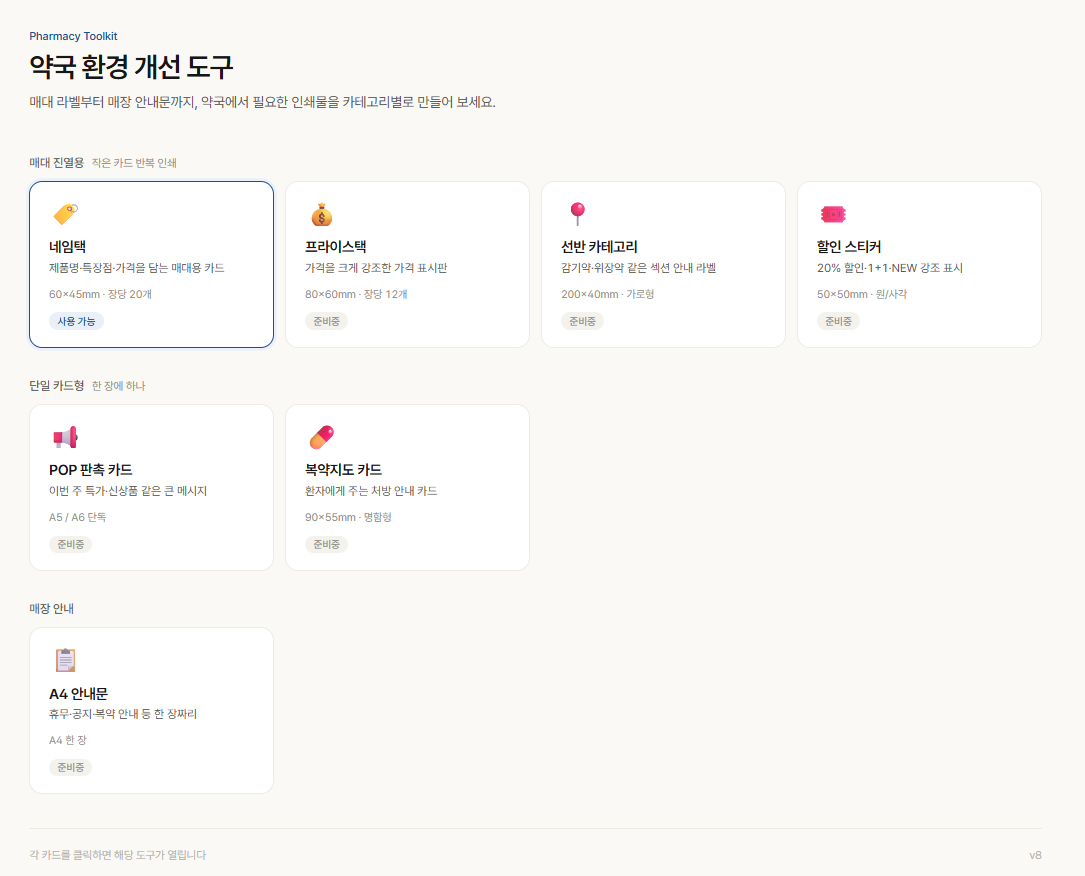Click the pill capsule icon on 복약지도 카드
Screen dimensions: 1085x876
[x=322, y=437]
